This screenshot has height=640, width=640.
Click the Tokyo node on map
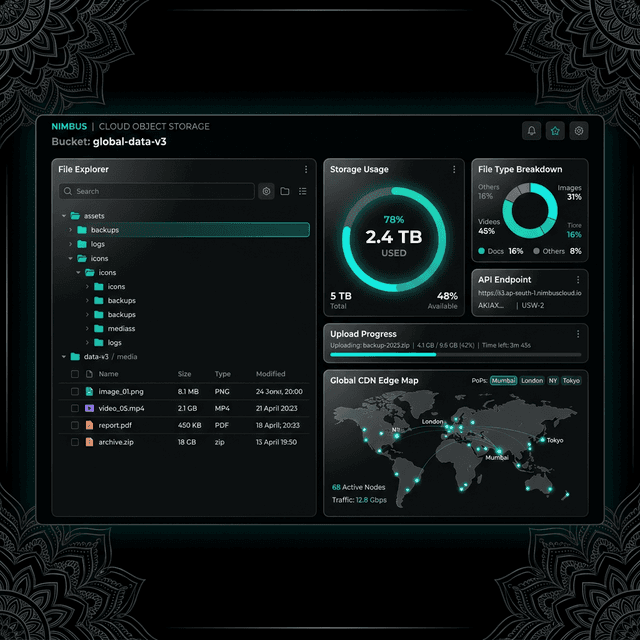point(542,440)
